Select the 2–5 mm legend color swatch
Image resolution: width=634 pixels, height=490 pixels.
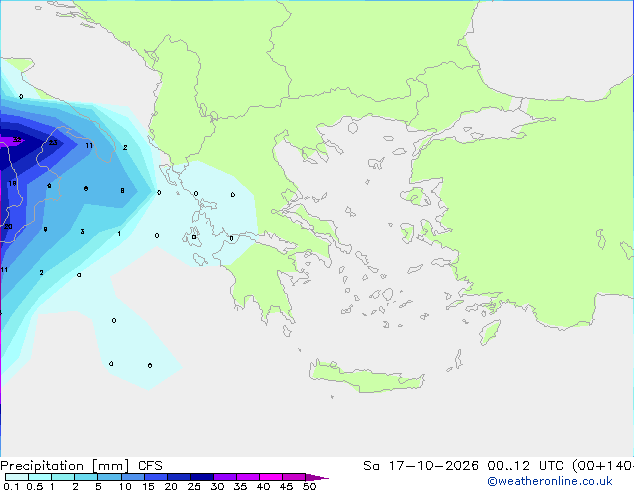[86, 477]
